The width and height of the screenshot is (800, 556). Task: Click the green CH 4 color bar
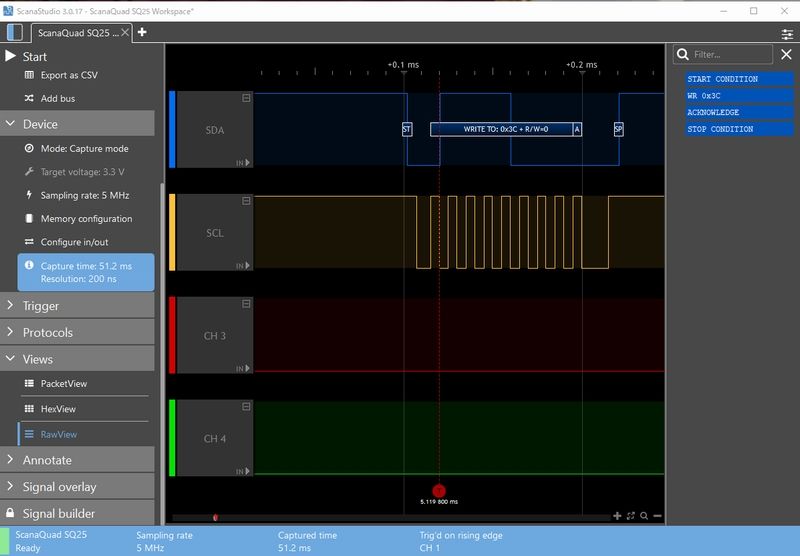(x=172, y=438)
